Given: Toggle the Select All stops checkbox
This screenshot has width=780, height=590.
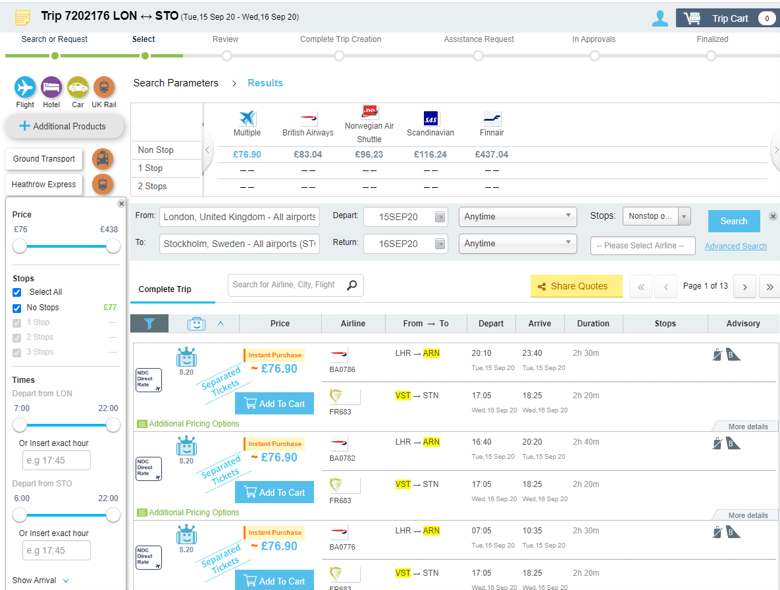Looking at the screenshot, I should point(17,292).
